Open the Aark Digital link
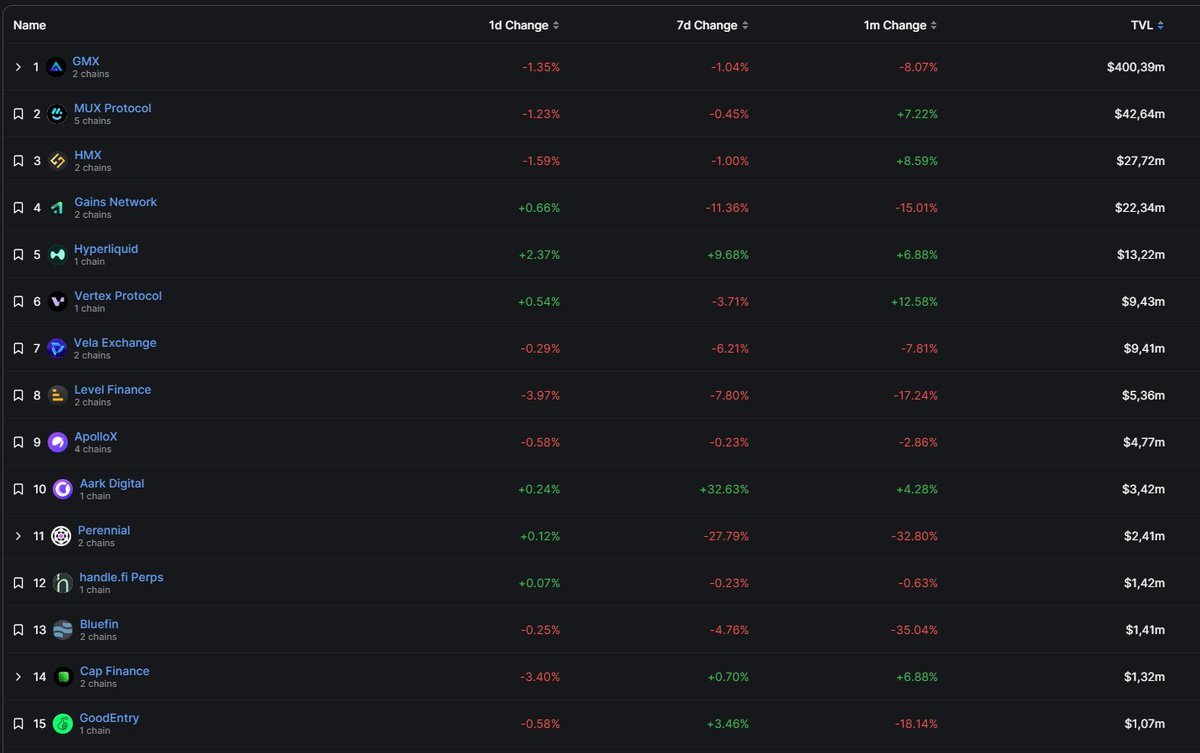Screen dimensions: 1200x753 [112, 483]
